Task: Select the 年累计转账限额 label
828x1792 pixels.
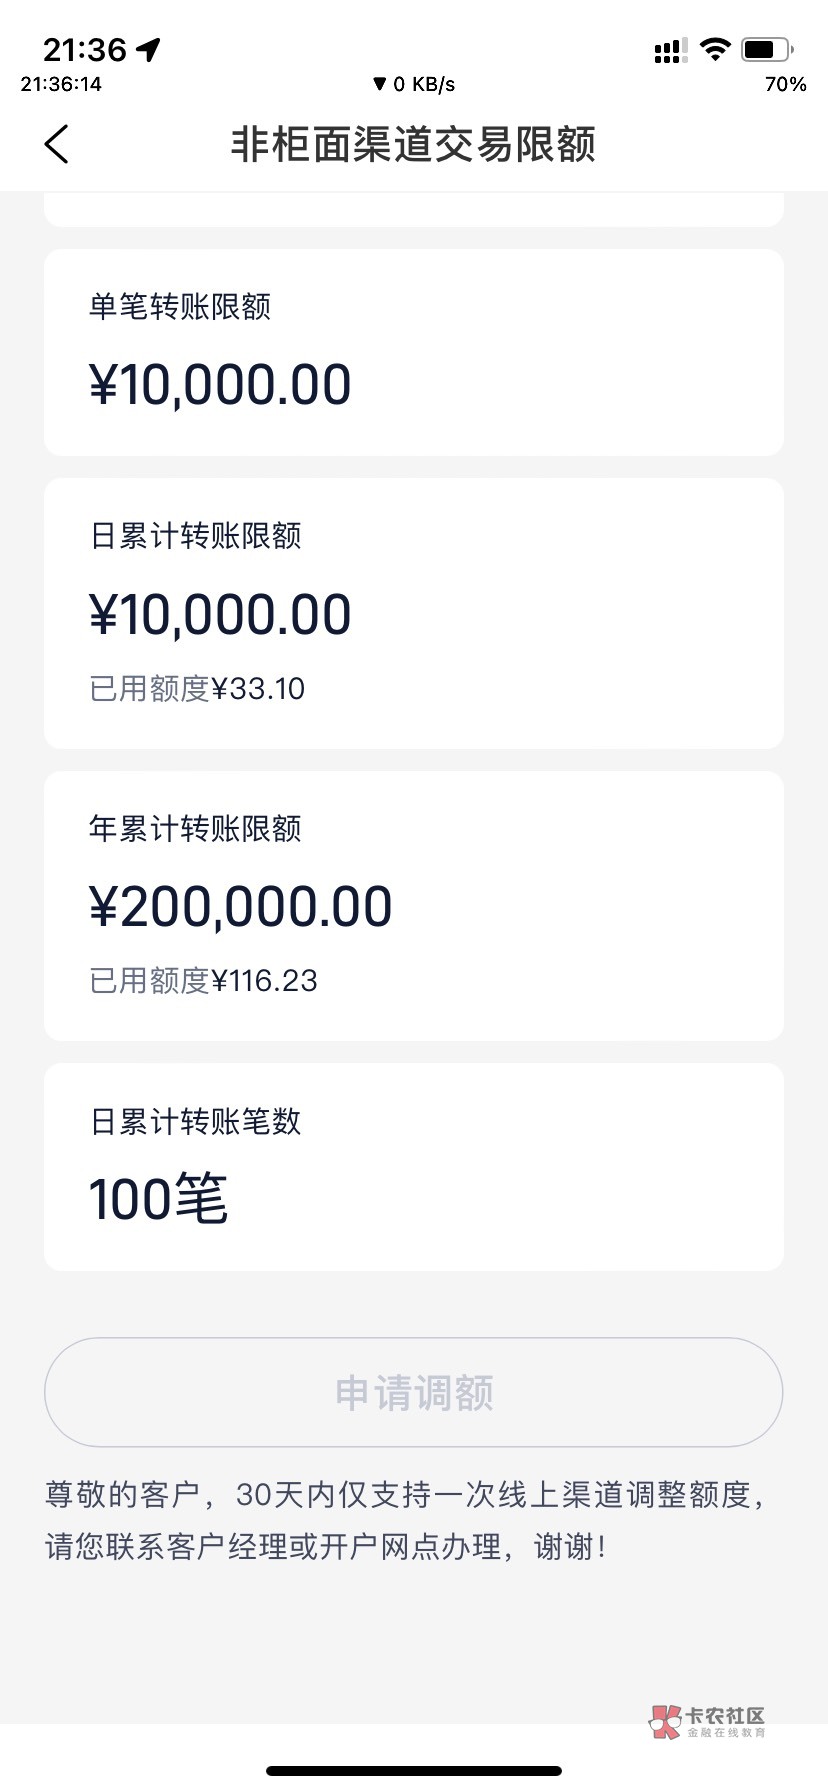Action: point(195,828)
